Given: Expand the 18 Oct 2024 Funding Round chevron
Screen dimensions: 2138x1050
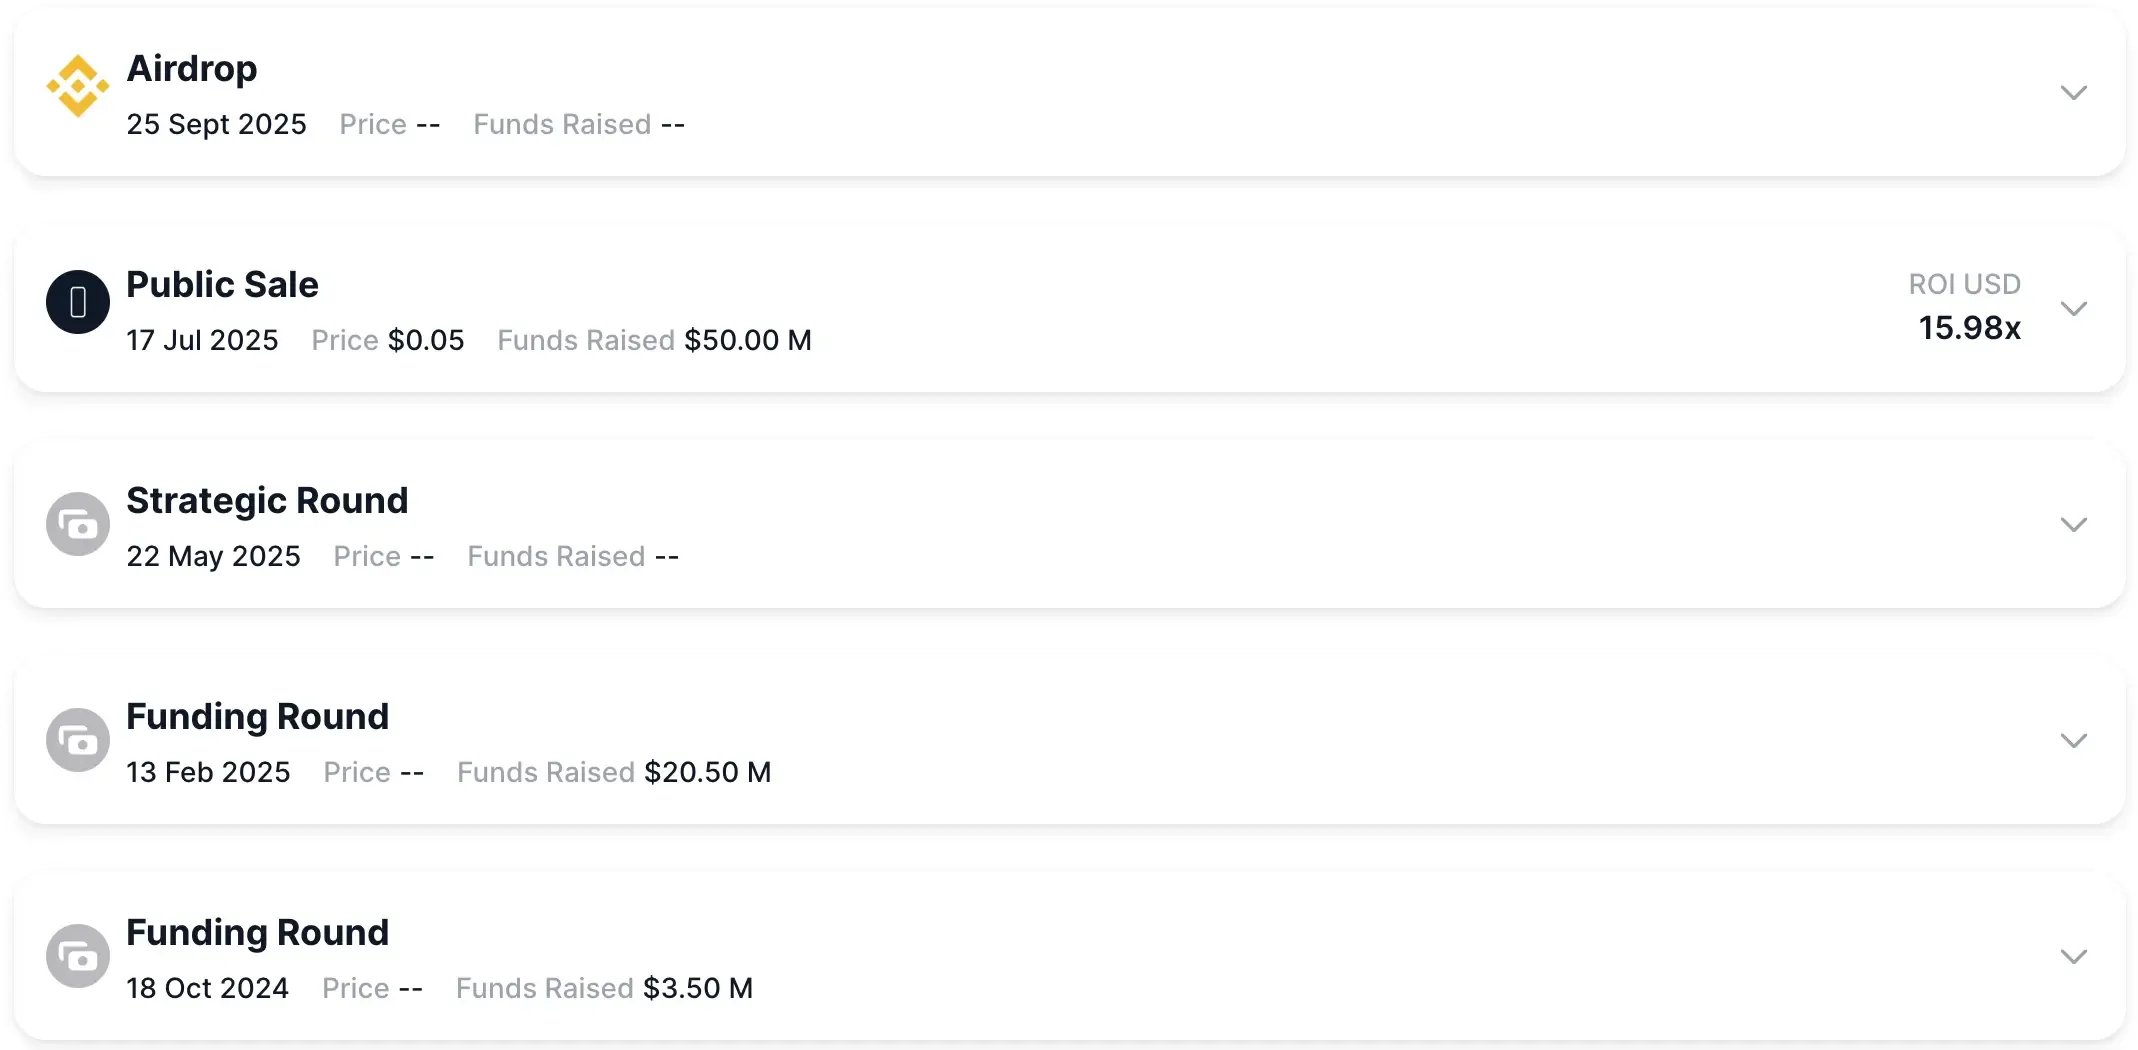Looking at the screenshot, I should [x=2073, y=957].
